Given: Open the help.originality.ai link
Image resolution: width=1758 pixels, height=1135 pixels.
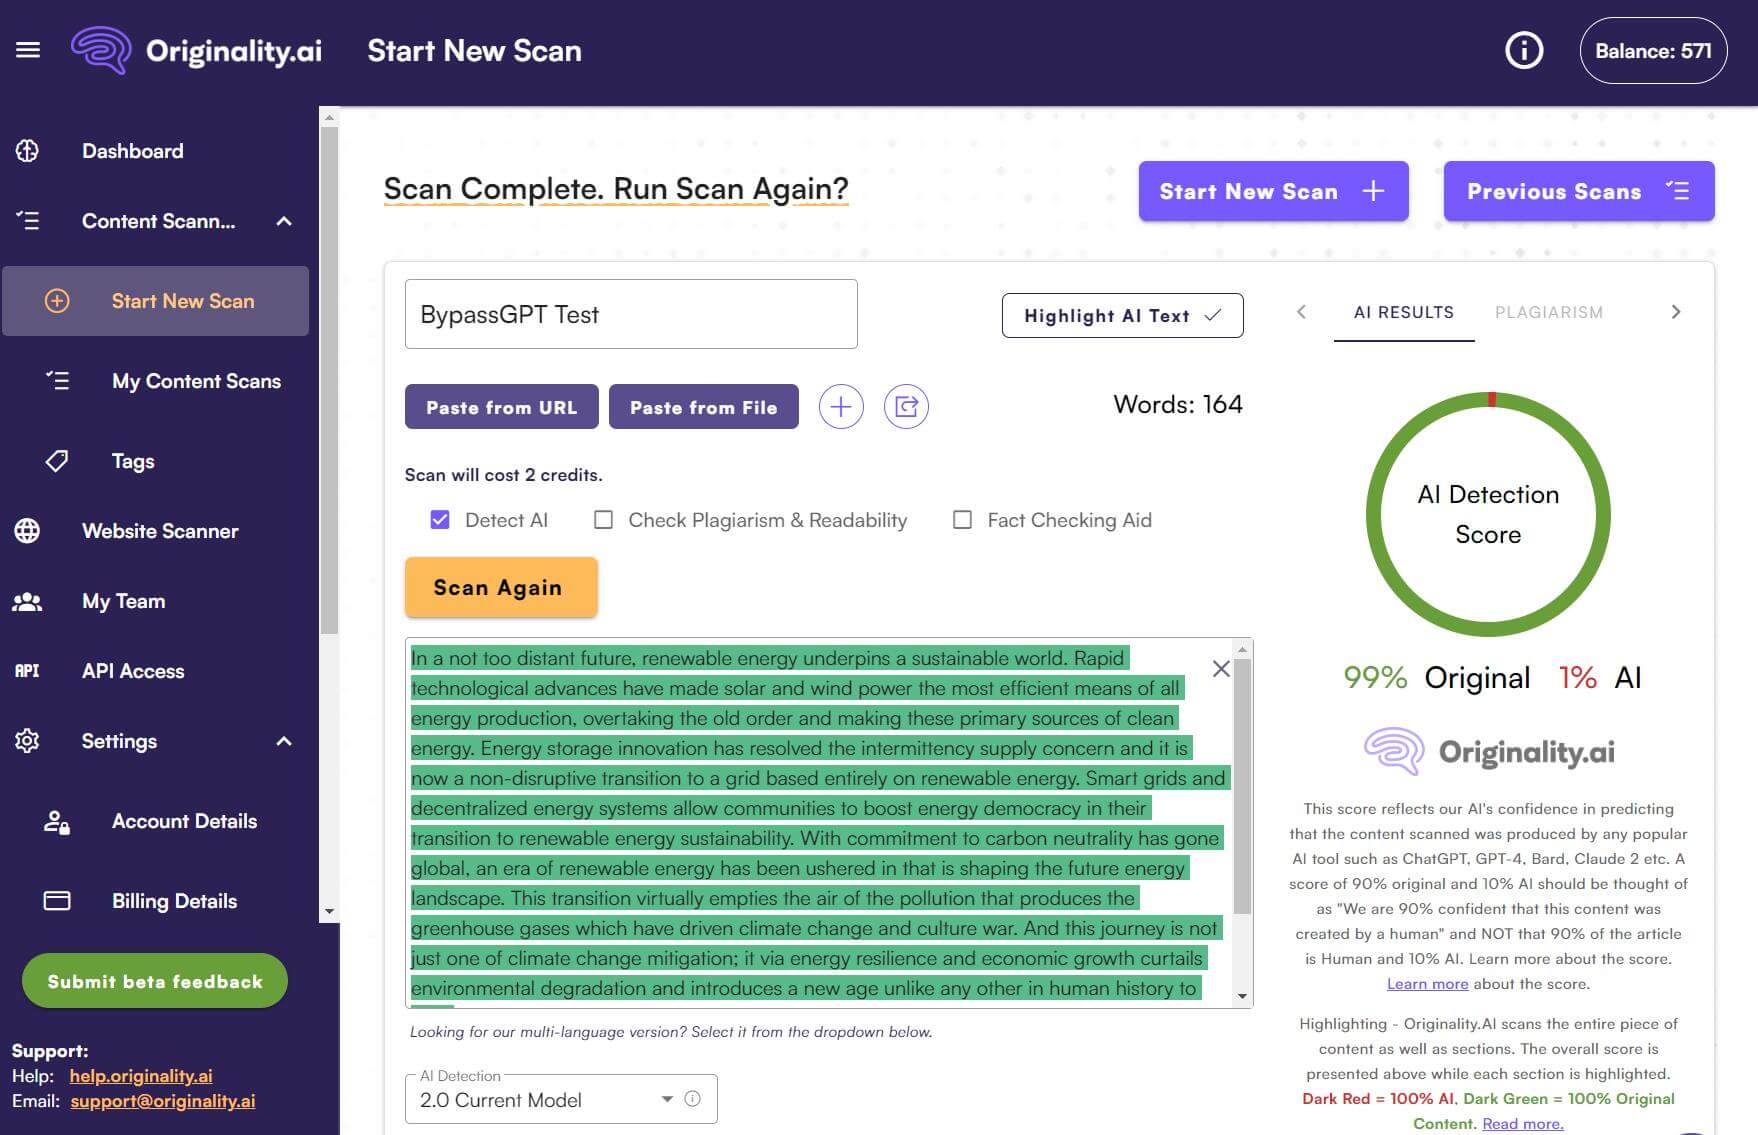Looking at the screenshot, I should 141,1076.
